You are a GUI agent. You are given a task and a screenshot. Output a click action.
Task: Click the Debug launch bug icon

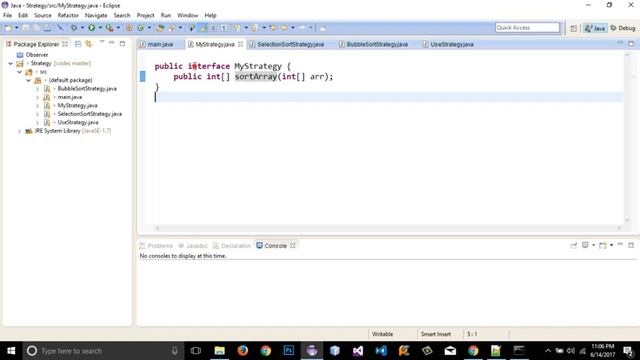click(x=73, y=28)
